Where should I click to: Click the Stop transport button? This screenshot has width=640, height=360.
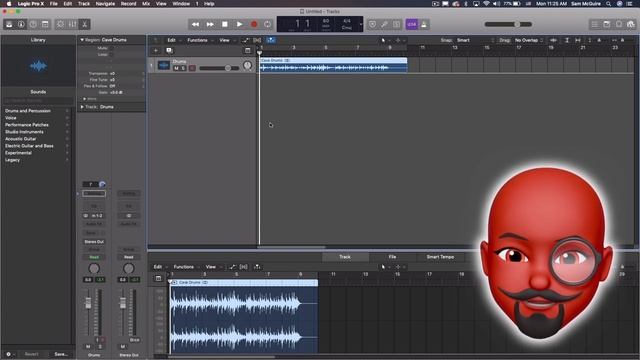[224, 24]
